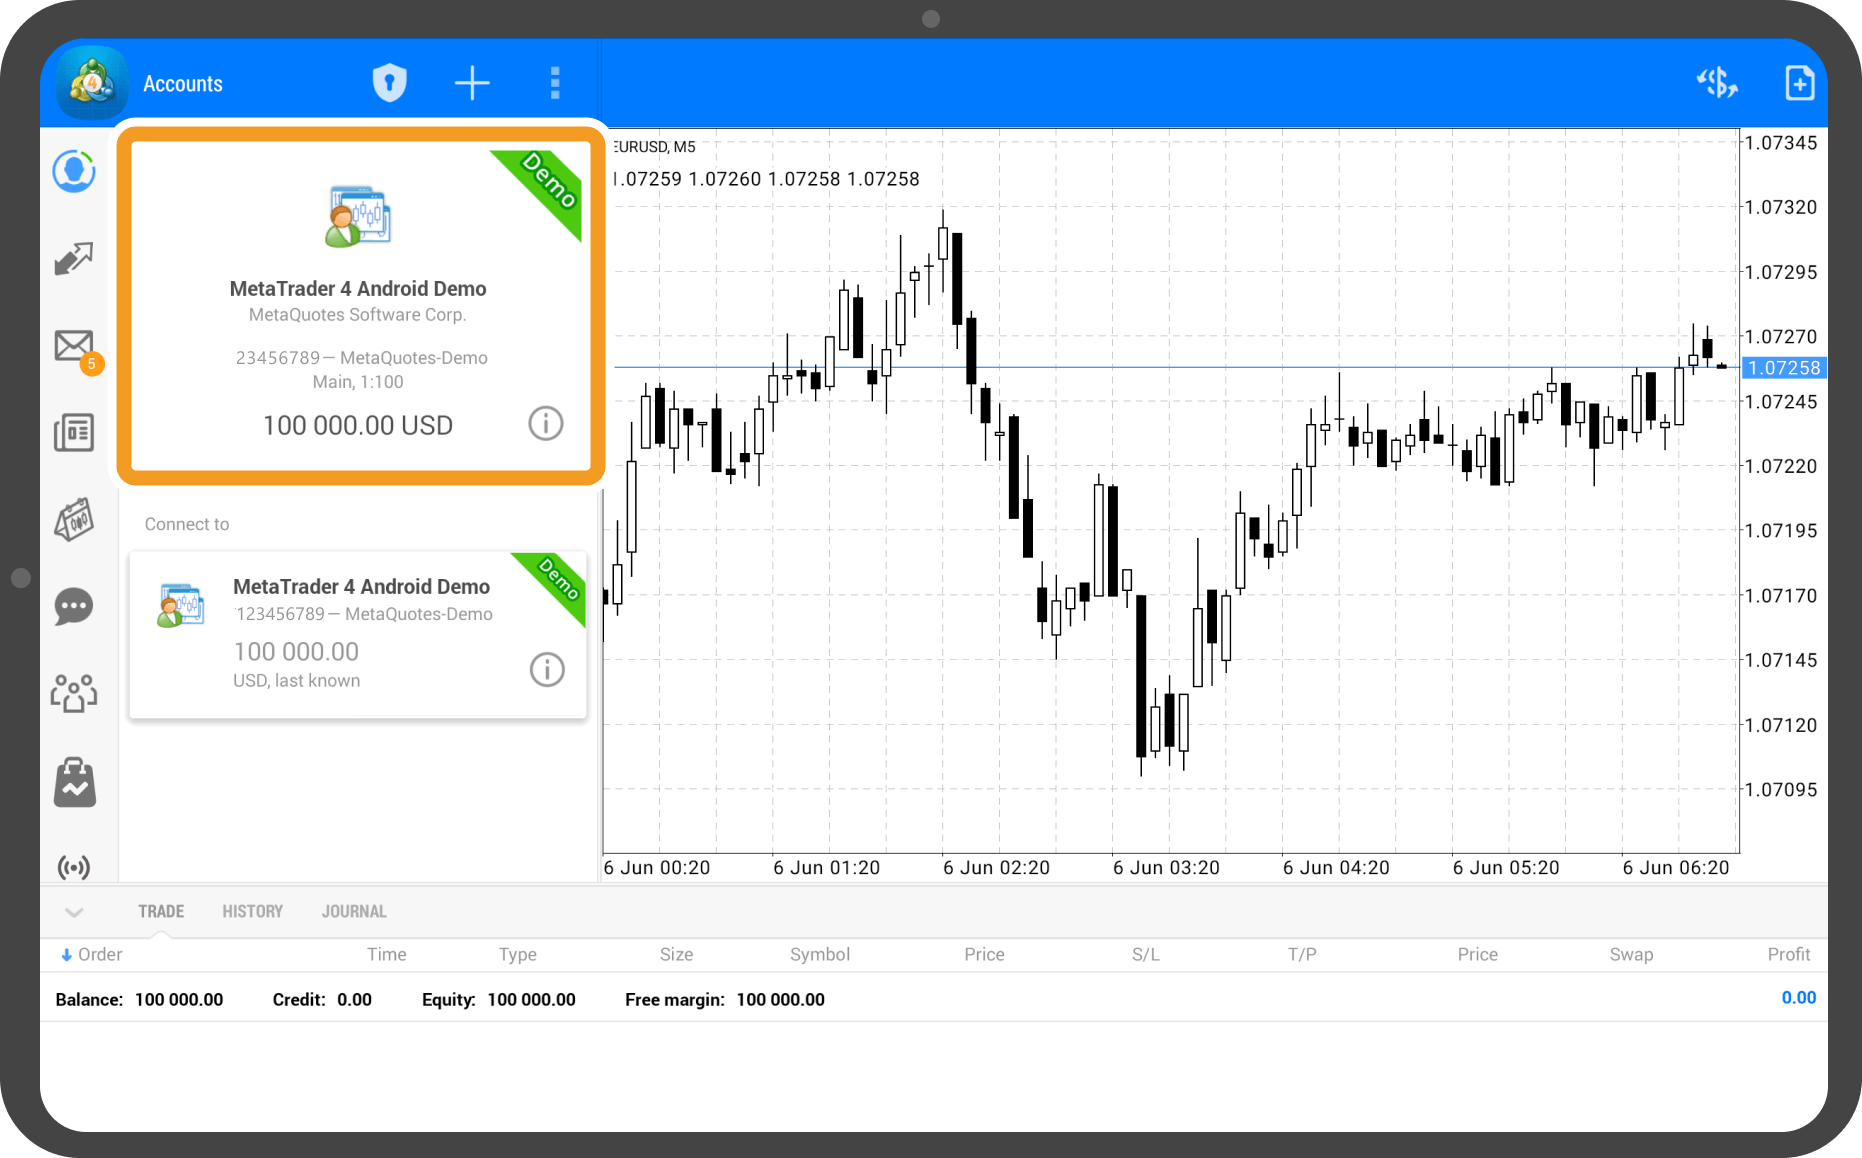Click the Accounts title text
The height and width of the screenshot is (1158, 1862).
click(x=183, y=84)
